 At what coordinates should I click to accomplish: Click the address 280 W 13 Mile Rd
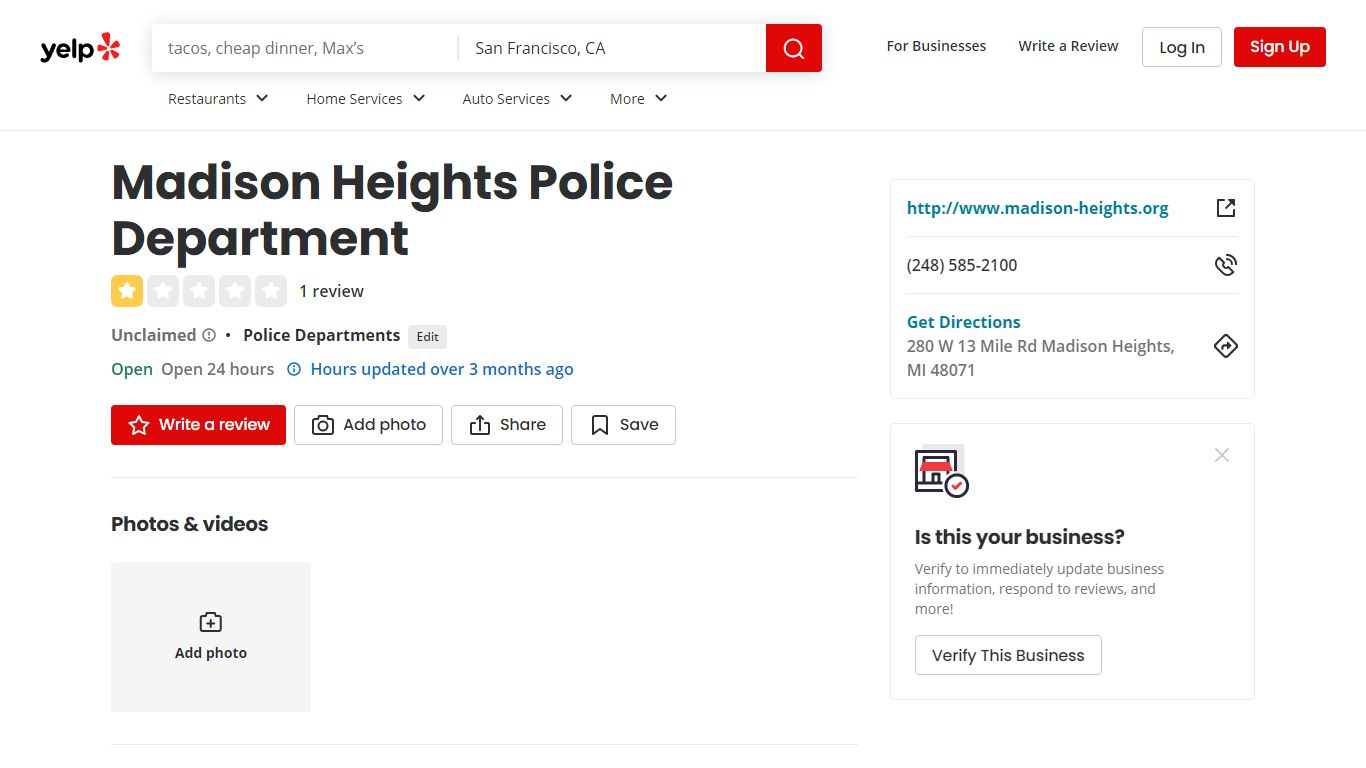(1040, 358)
